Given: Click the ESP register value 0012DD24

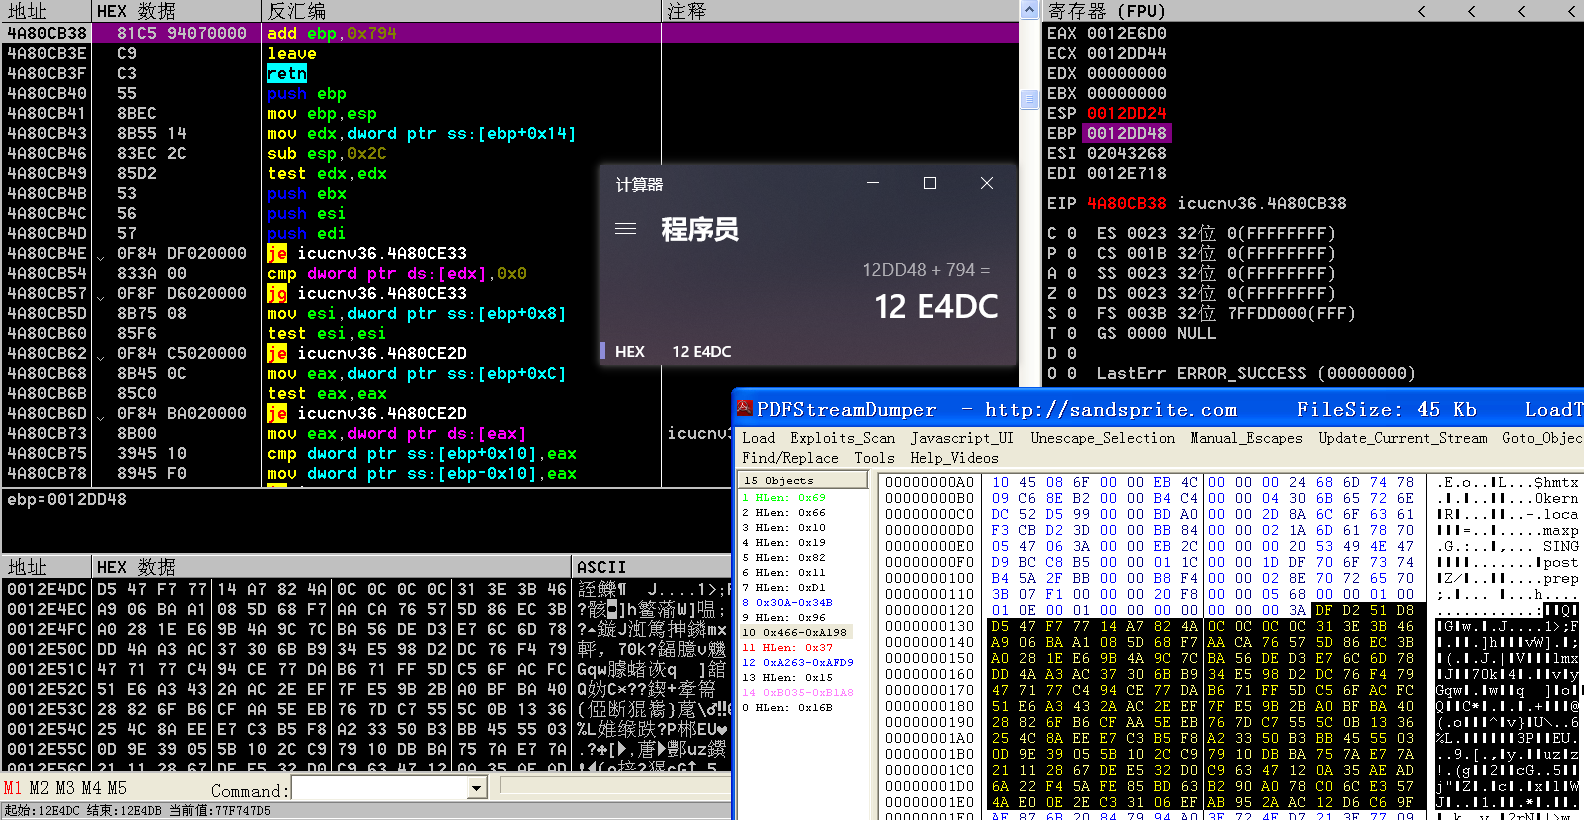Looking at the screenshot, I should coord(1127,113).
